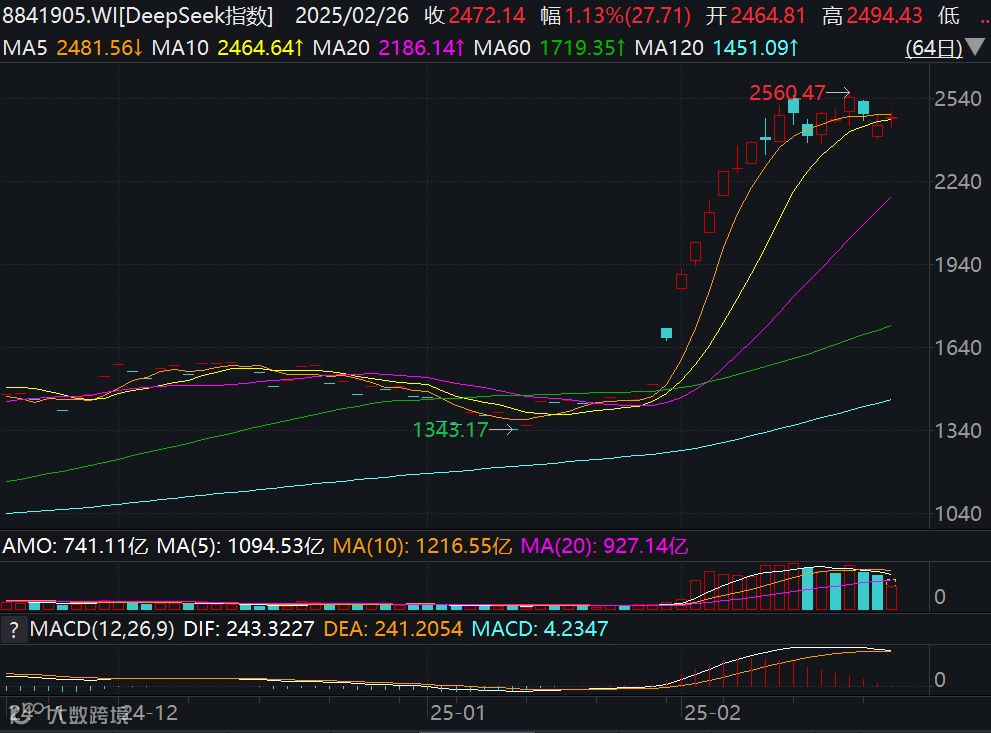The width and height of the screenshot is (991, 733).
Task: Select the 8841905.WI[DeepSeek指数] title
Action: (137, 15)
